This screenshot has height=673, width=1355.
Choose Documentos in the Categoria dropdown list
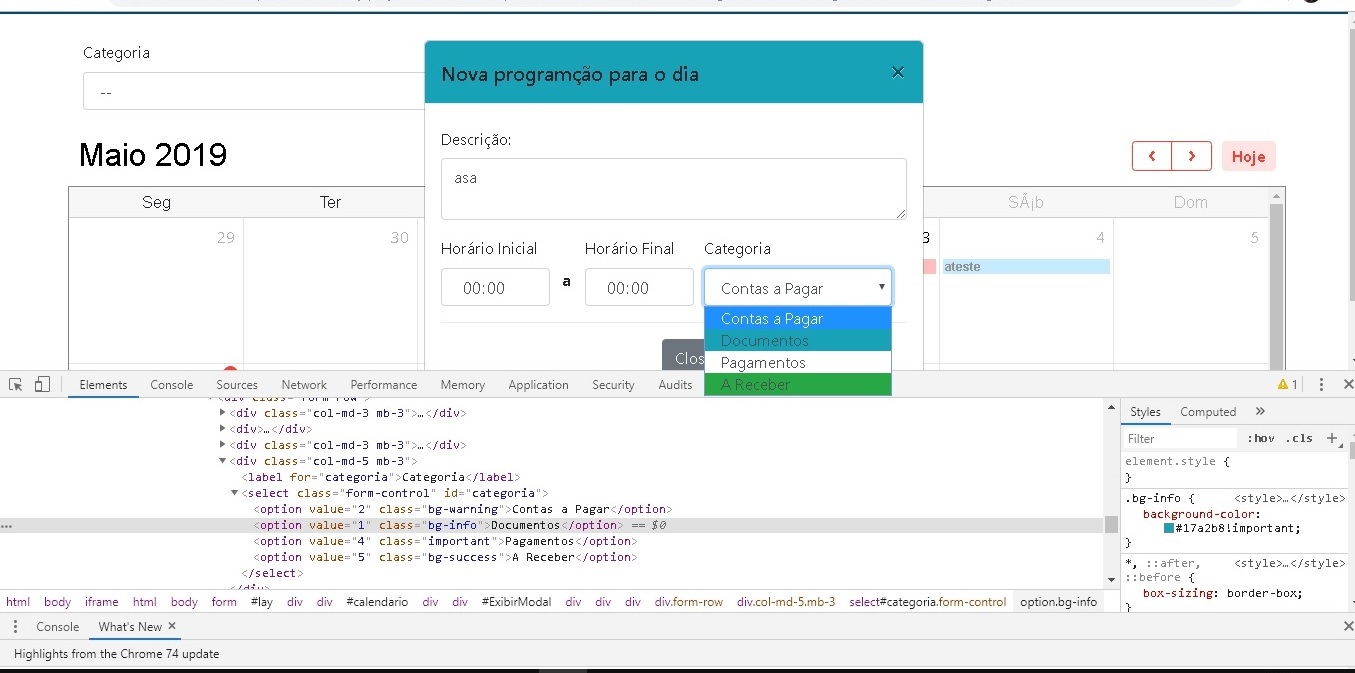pos(798,341)
